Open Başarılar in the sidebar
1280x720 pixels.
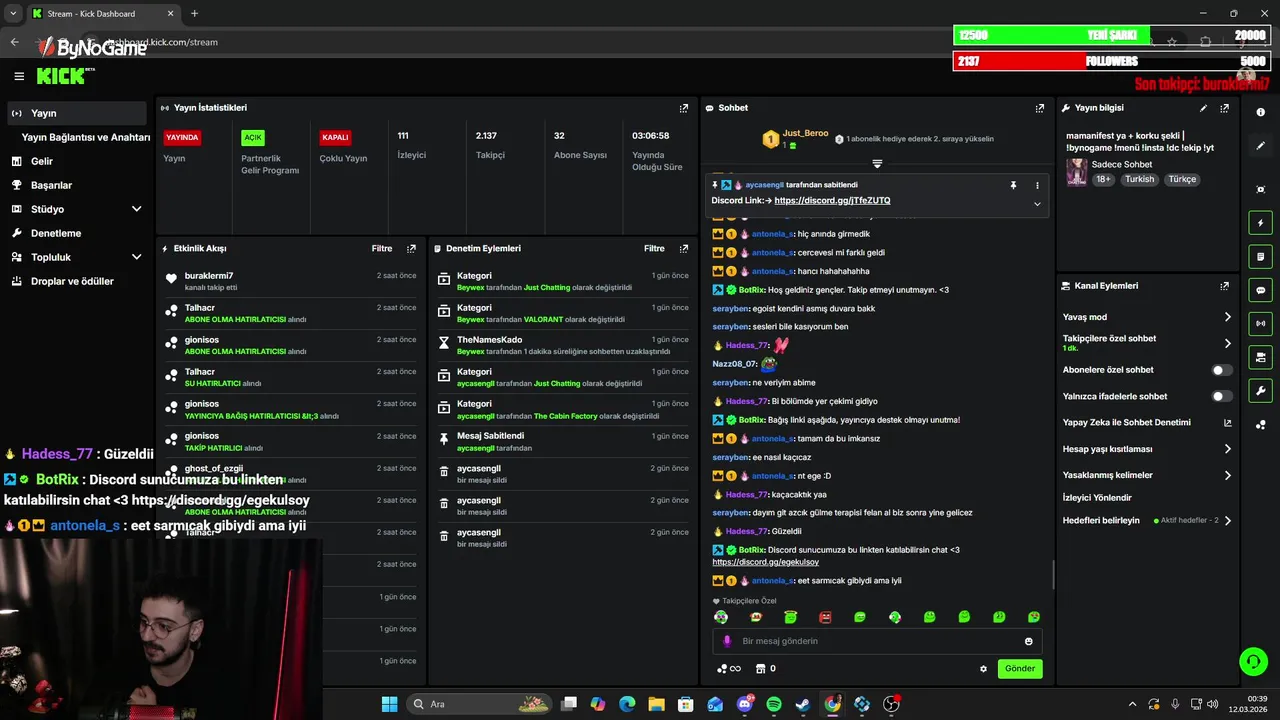point(76,185)
